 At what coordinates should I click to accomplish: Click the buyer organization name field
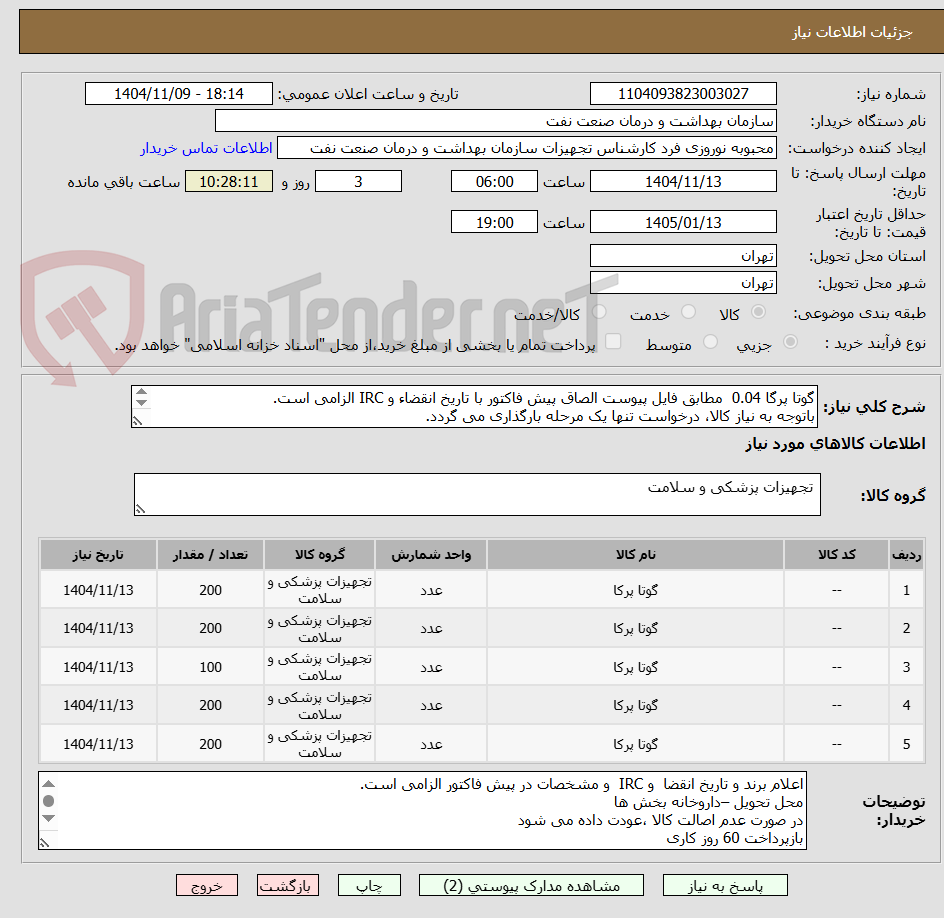coord(495,121)
